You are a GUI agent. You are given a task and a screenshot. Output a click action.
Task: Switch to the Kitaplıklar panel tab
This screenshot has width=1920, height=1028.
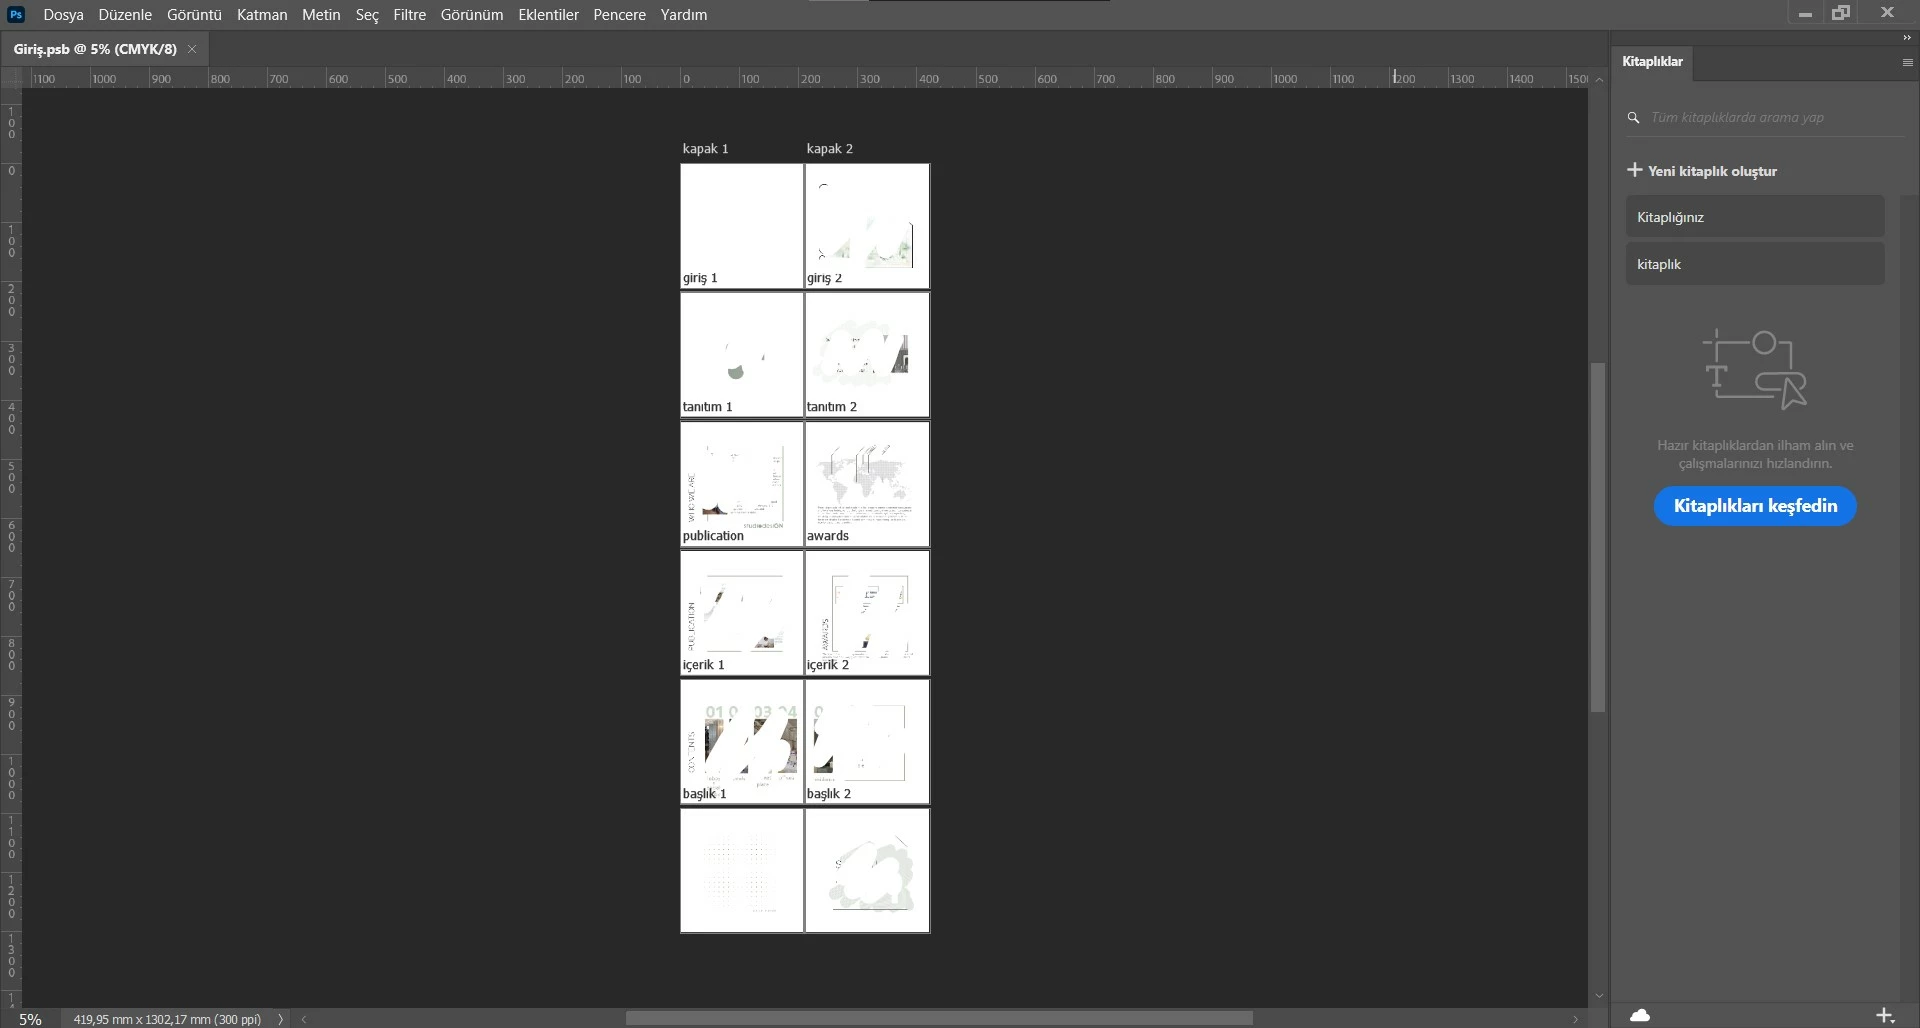coord(1652,62)
